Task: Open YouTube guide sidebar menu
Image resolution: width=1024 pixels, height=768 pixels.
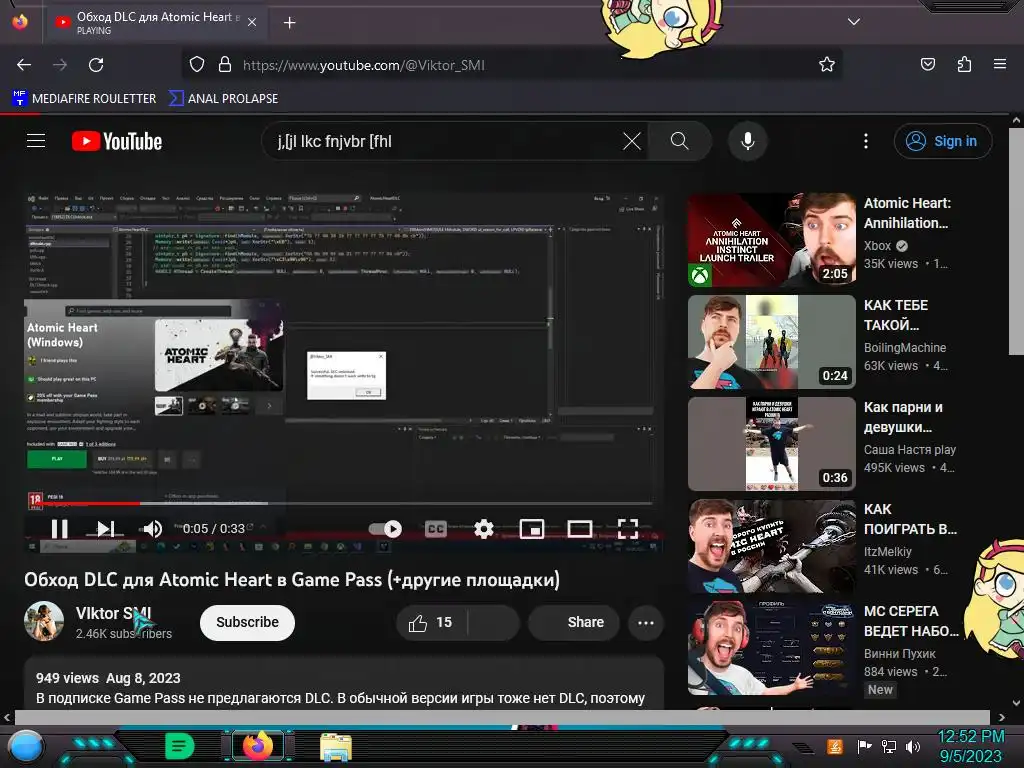Action: coord(36,141)
